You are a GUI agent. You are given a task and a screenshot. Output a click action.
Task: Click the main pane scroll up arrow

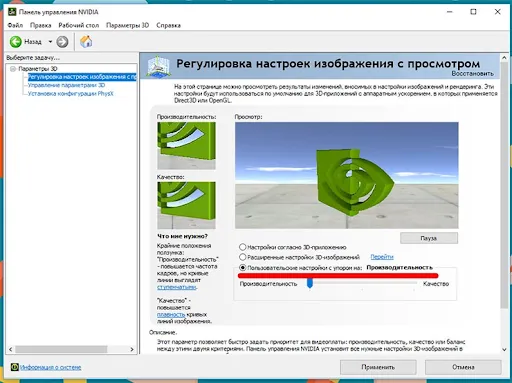coord(504,58)
